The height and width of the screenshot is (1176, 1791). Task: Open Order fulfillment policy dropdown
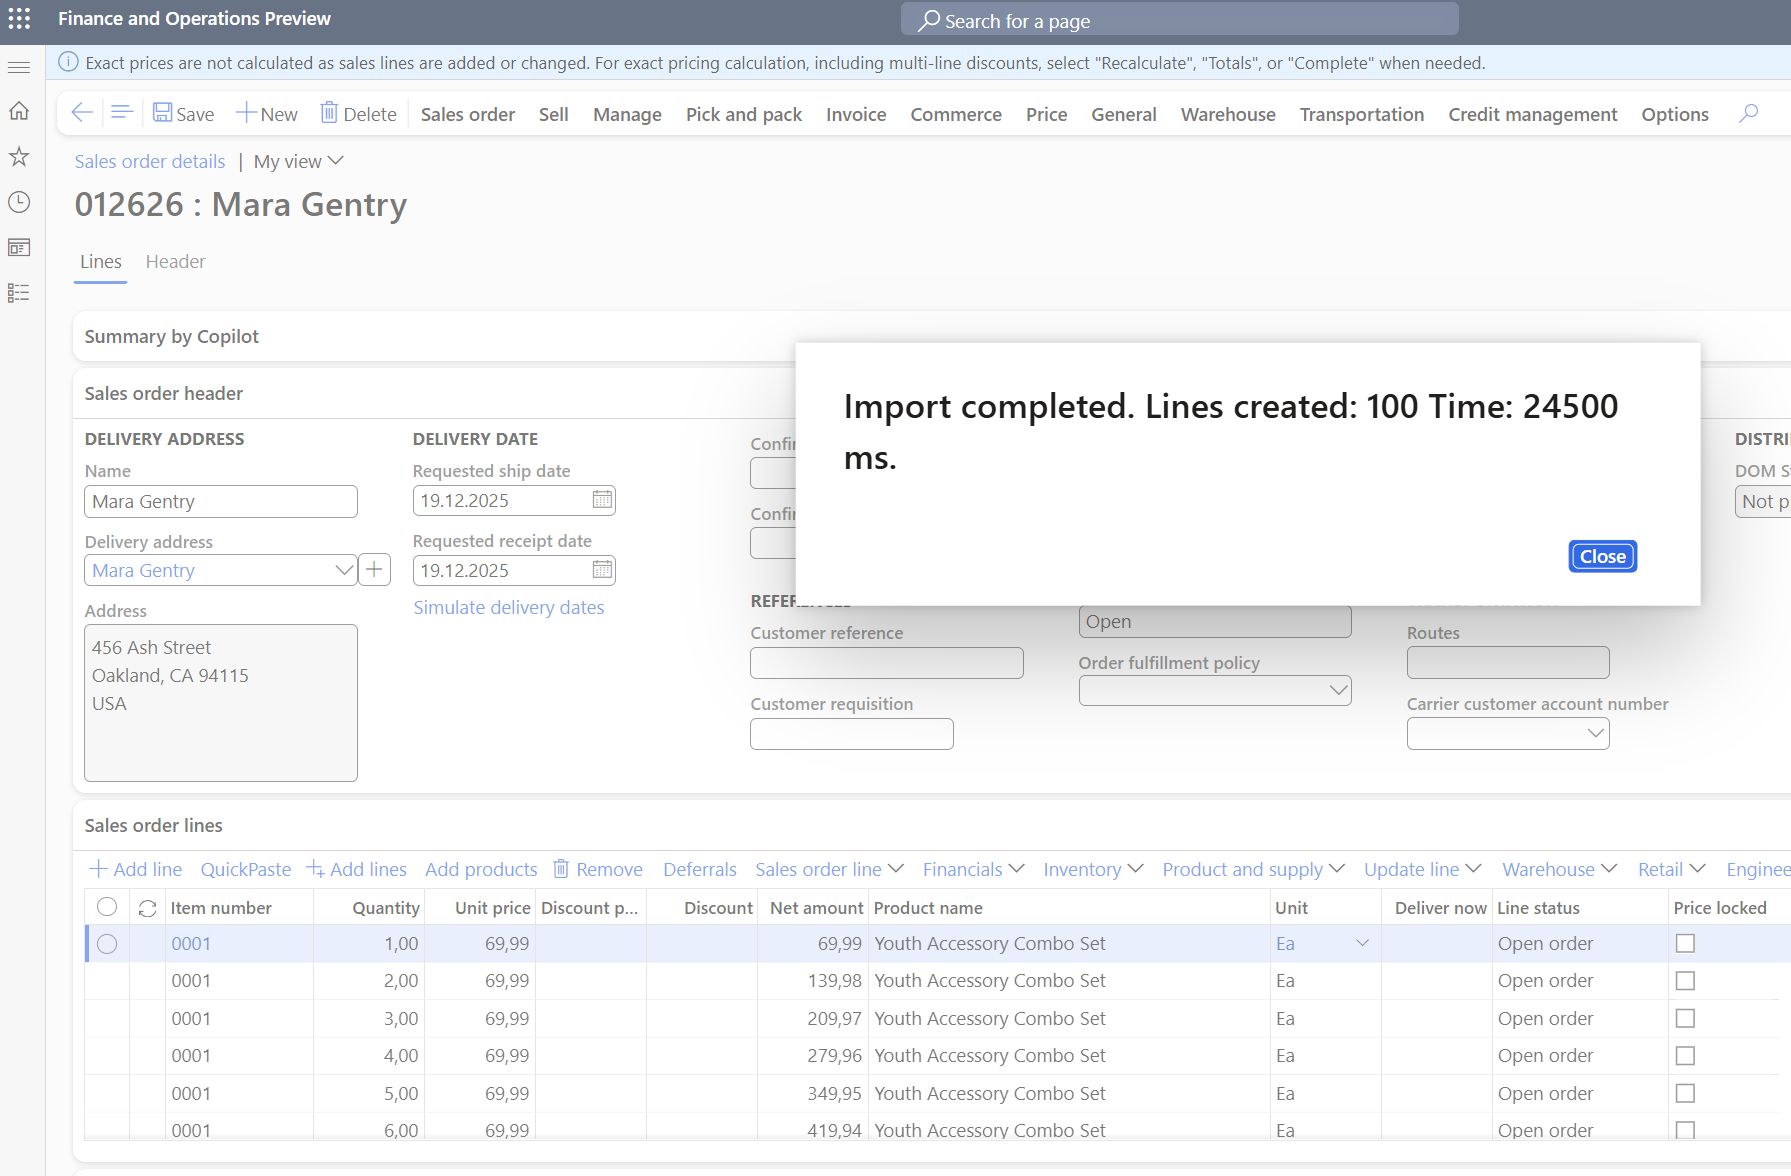[x=1338, y=691]
